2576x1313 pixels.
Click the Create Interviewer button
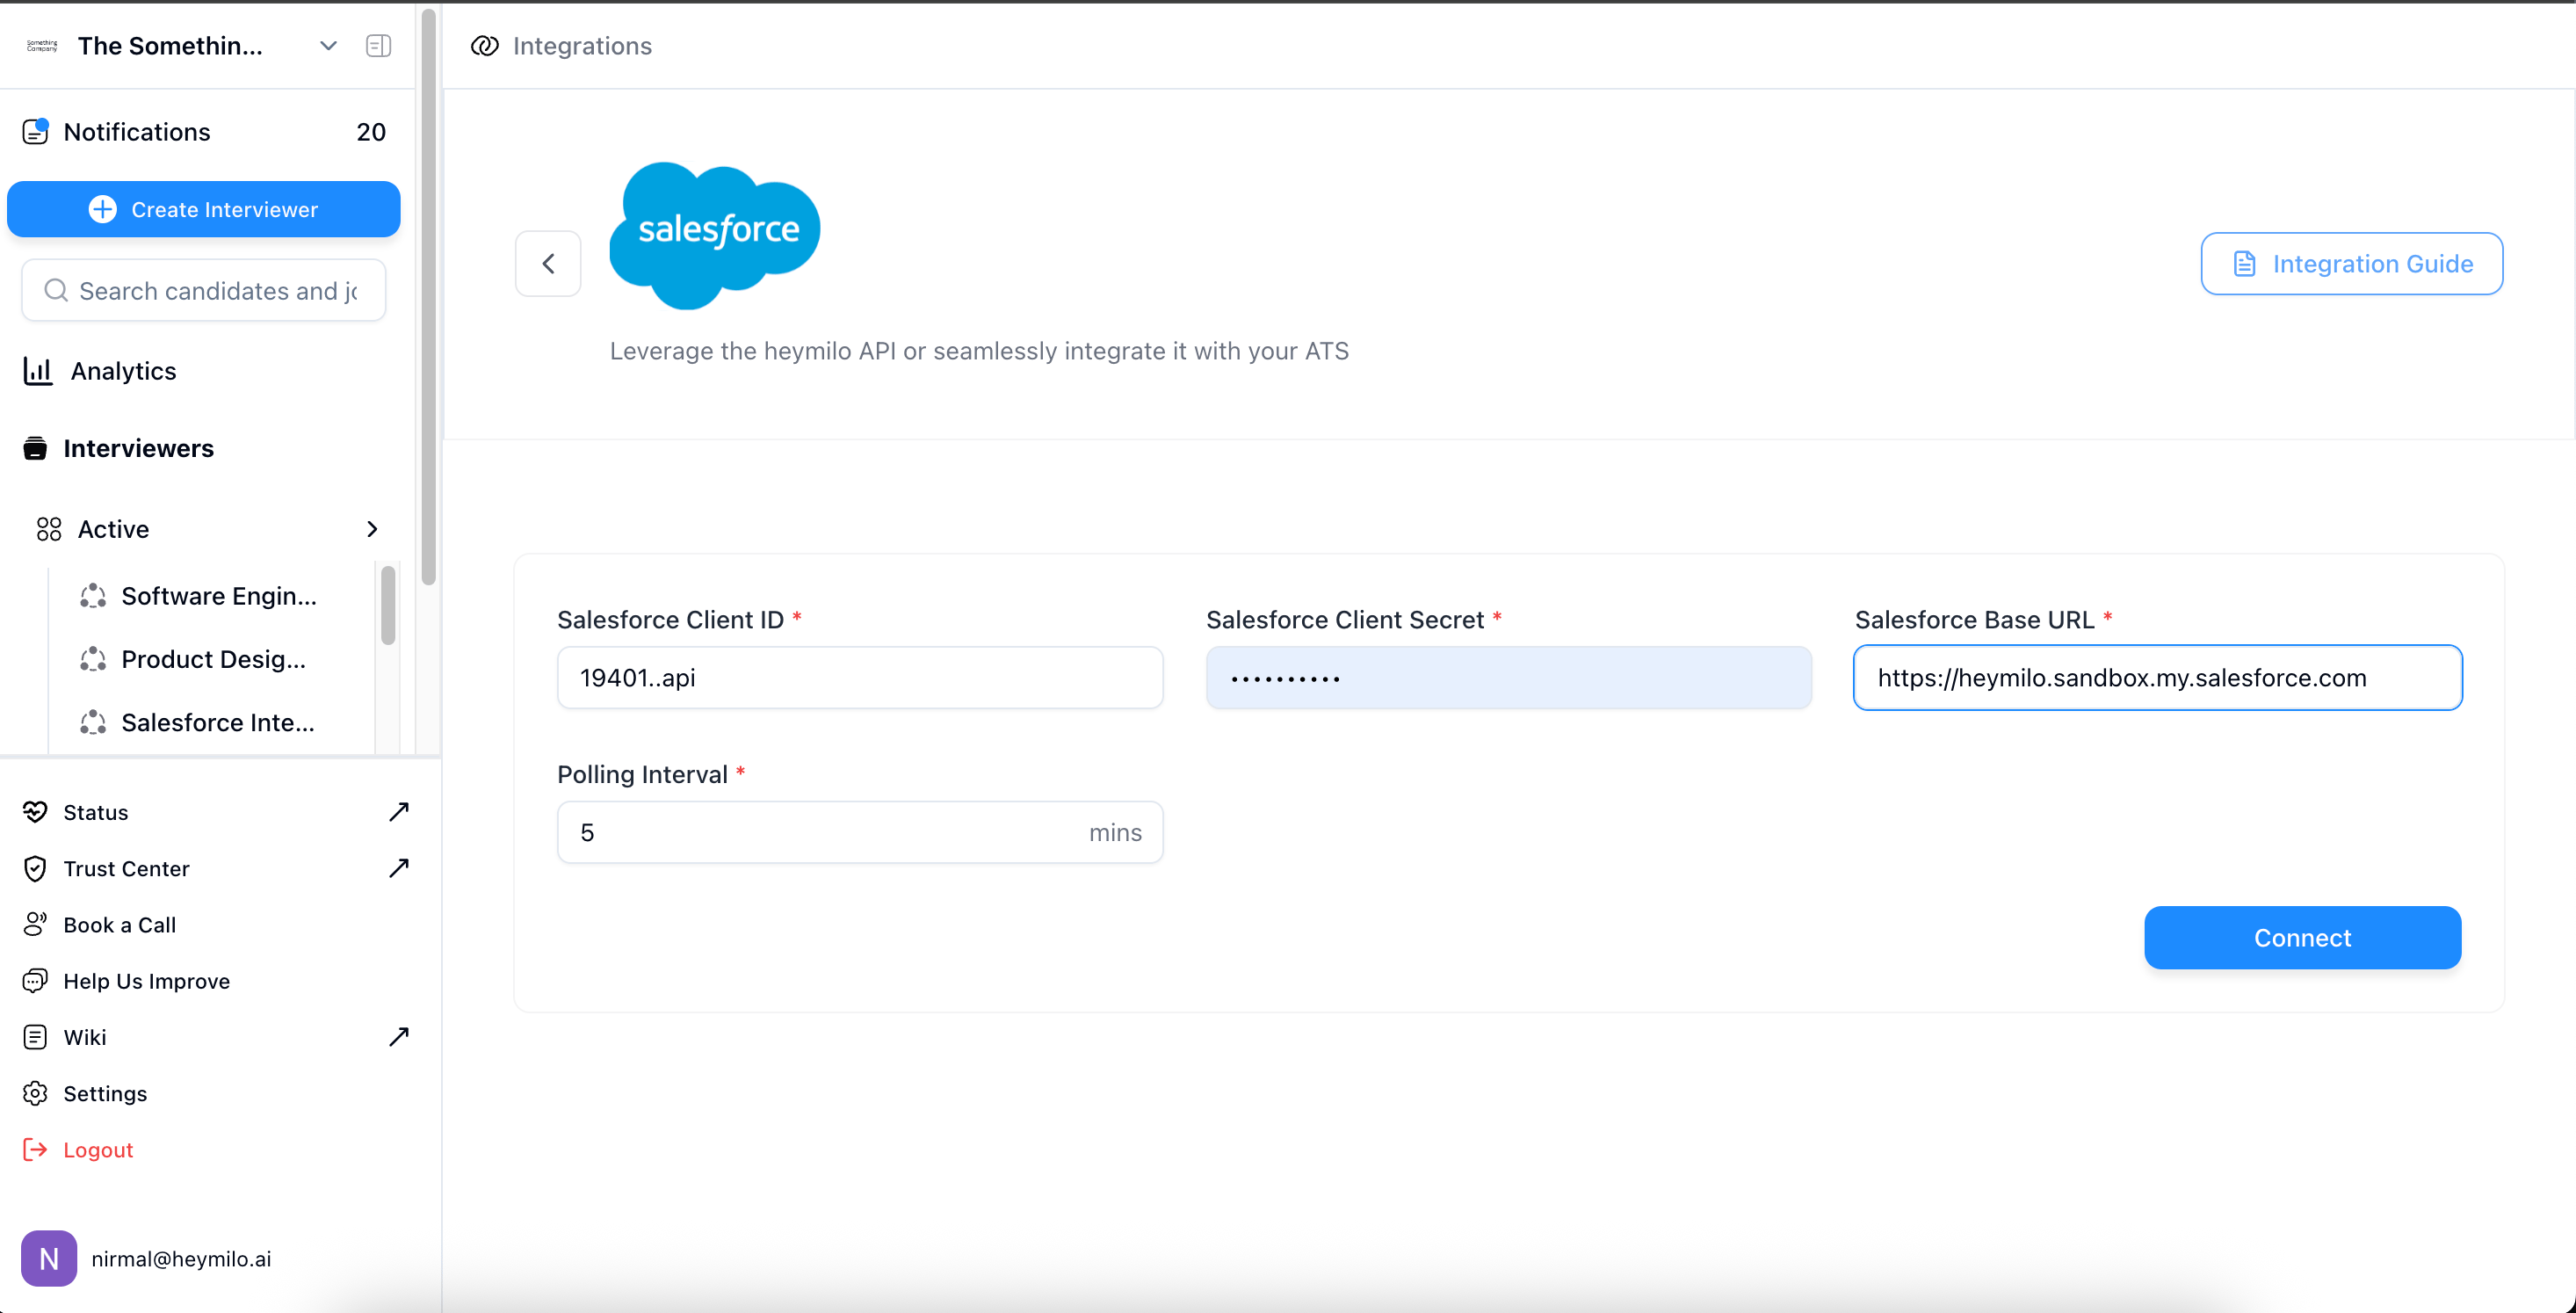[x=204, y=209]
